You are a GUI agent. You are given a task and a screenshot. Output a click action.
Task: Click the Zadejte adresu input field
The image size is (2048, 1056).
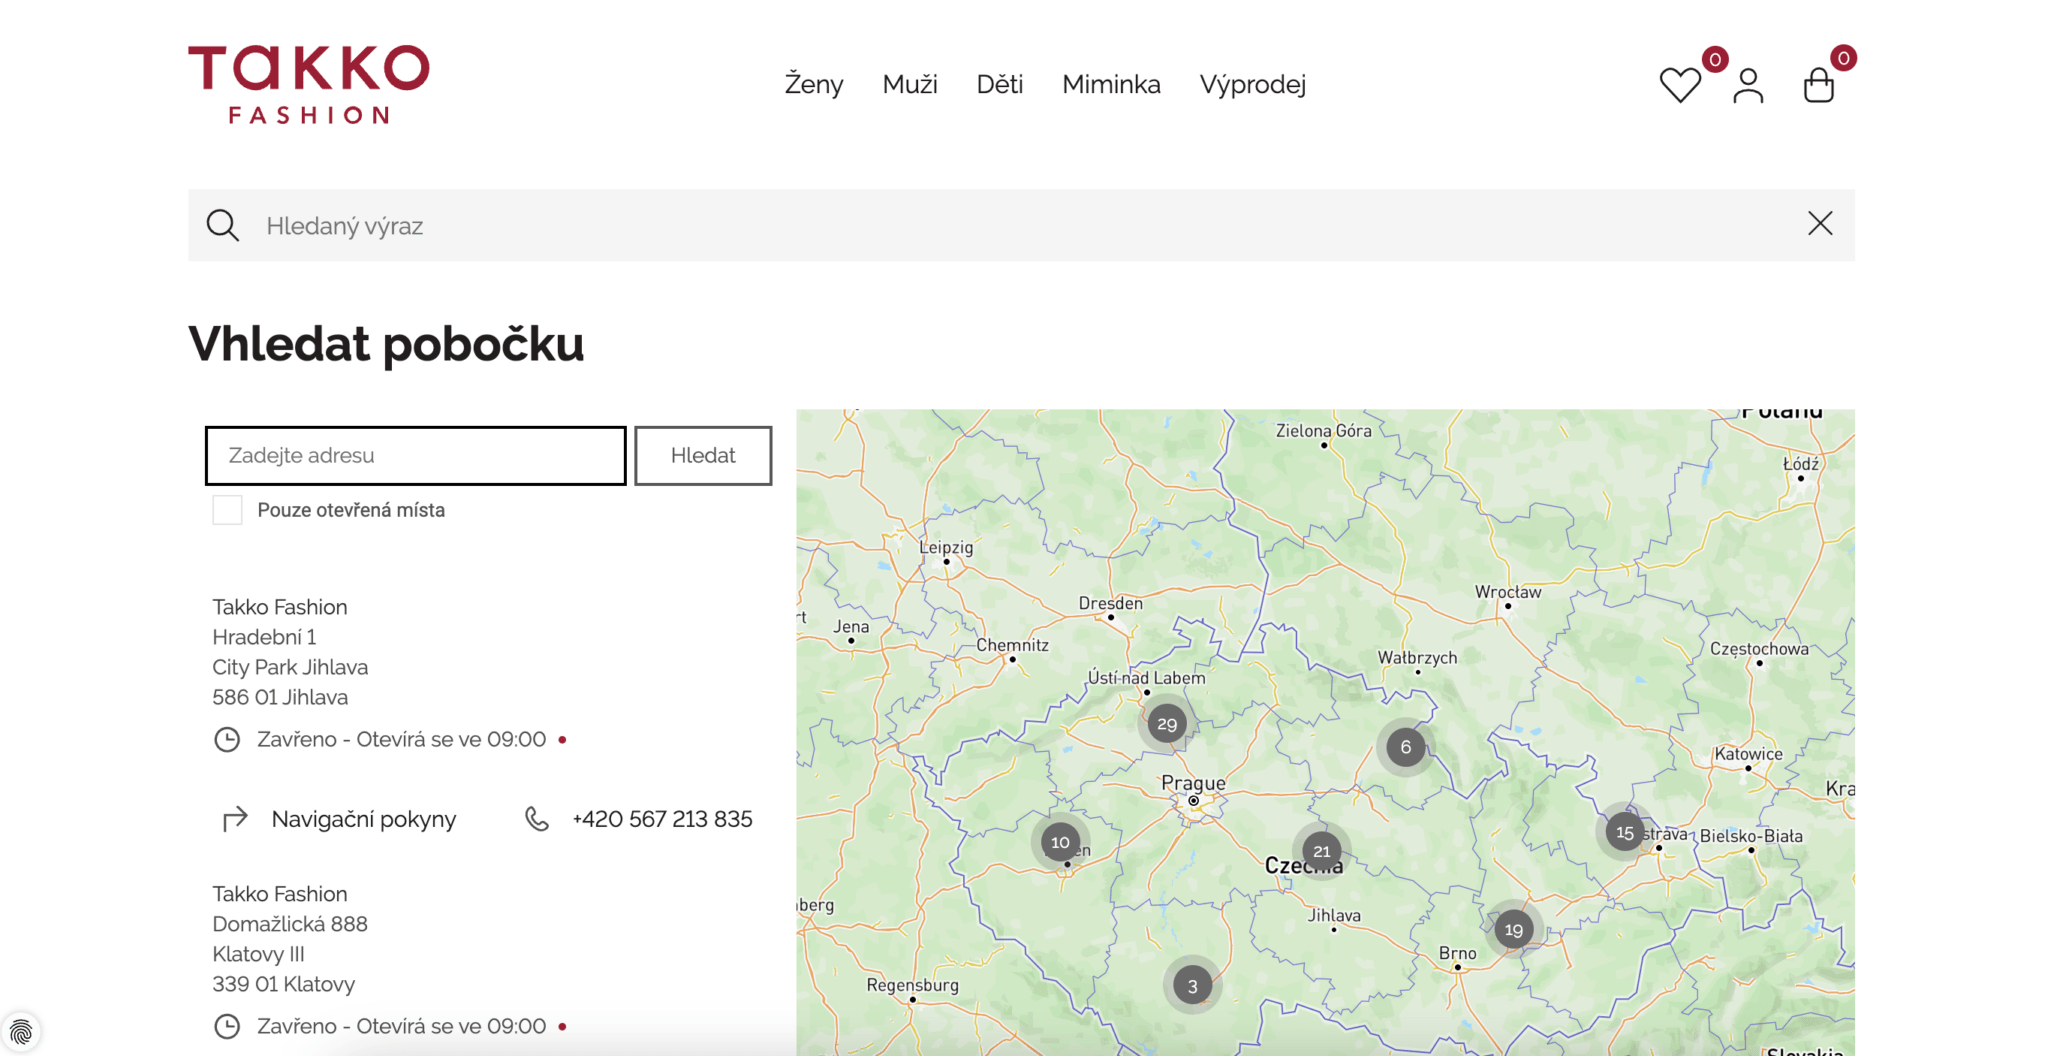coord(414,455)
